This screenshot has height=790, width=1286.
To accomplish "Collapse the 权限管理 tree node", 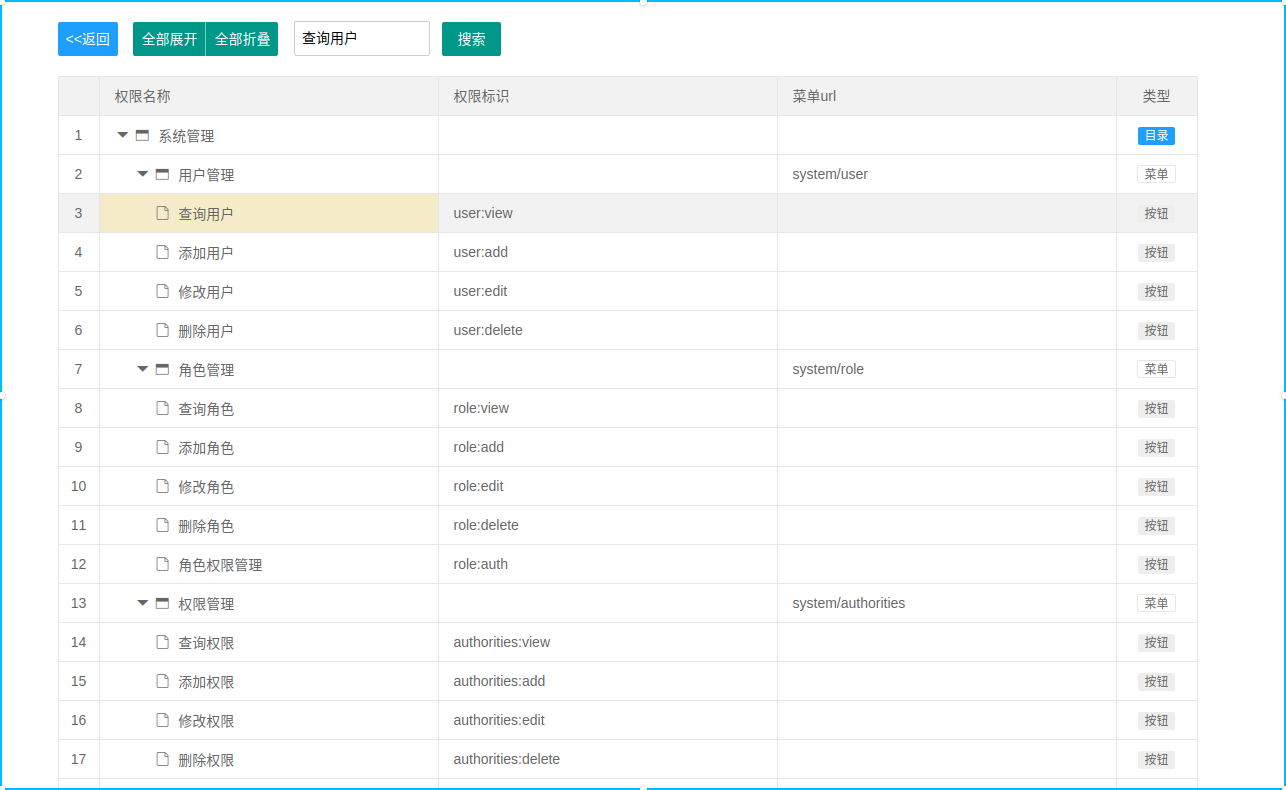I will tap(141, 602).
